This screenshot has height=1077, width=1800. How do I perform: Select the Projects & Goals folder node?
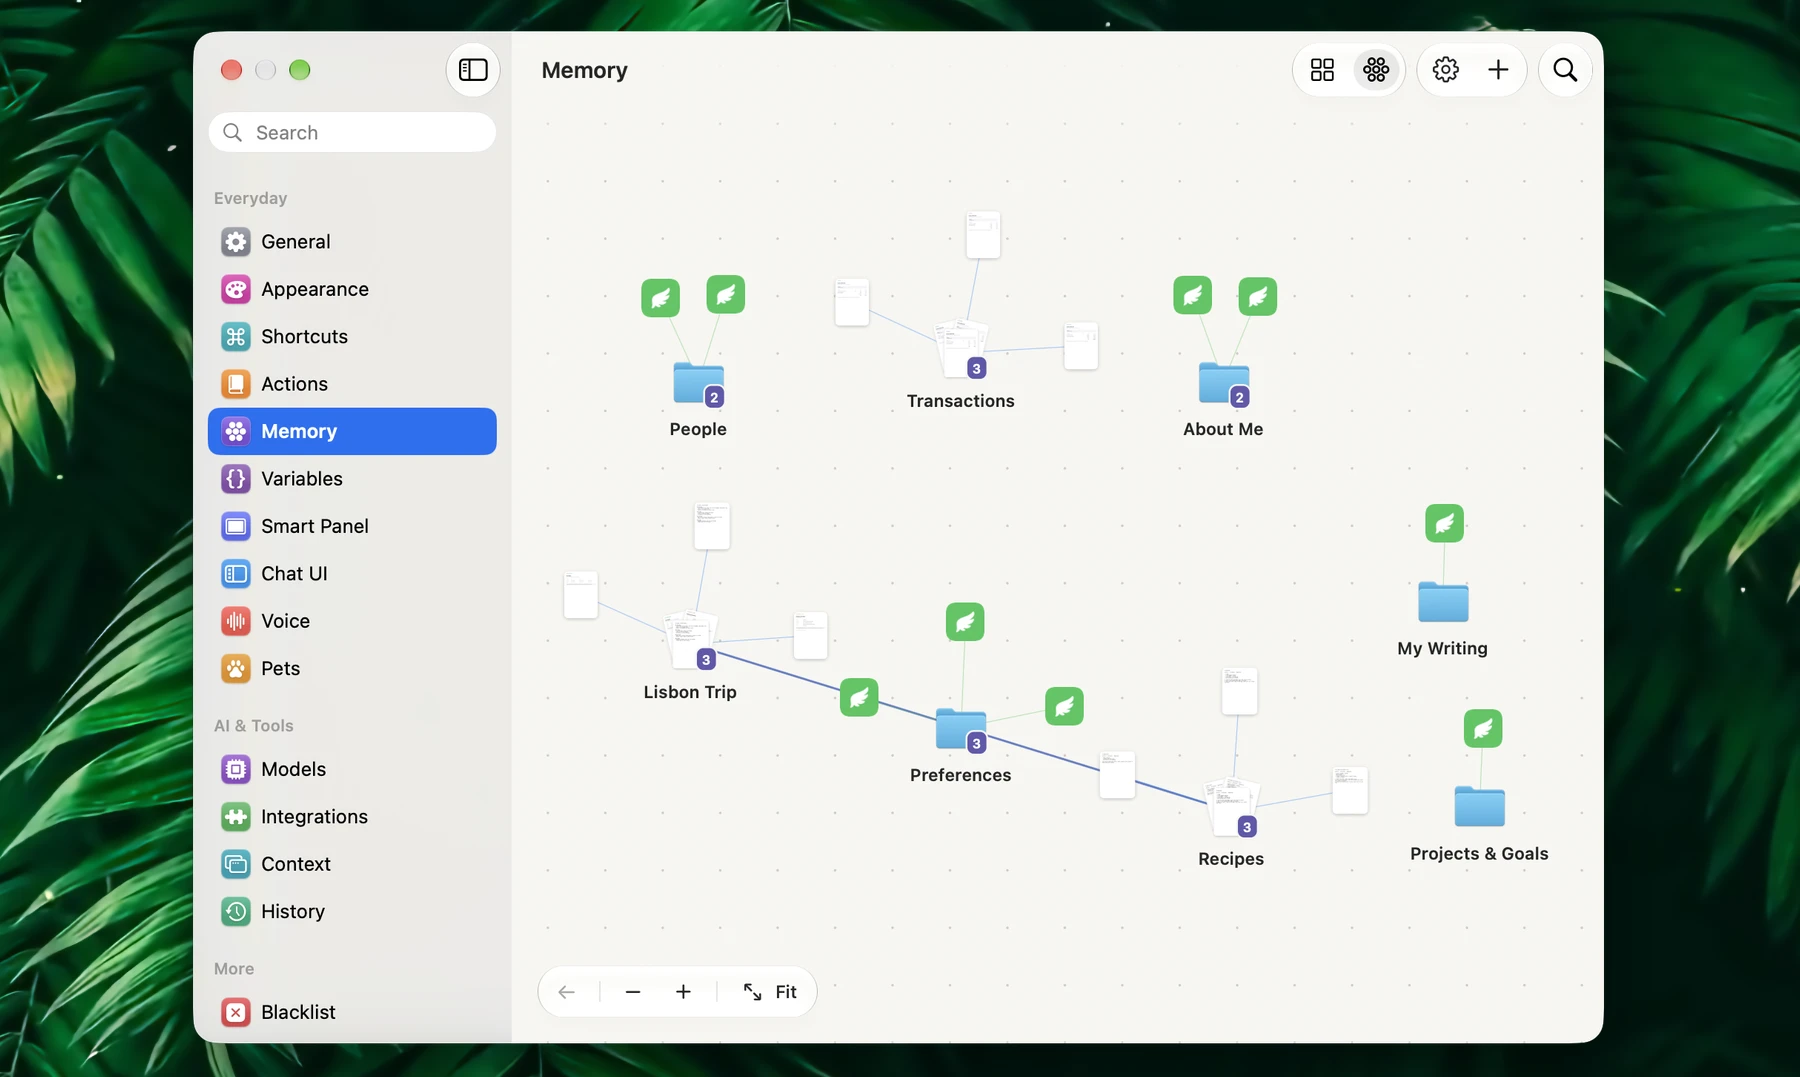pyautogui.click(x=1480, y=806)
